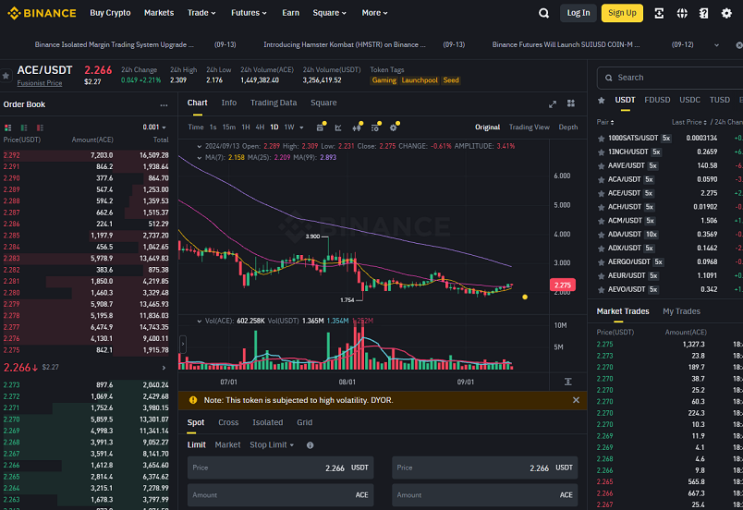Open the help center question icon

[704, 13]
